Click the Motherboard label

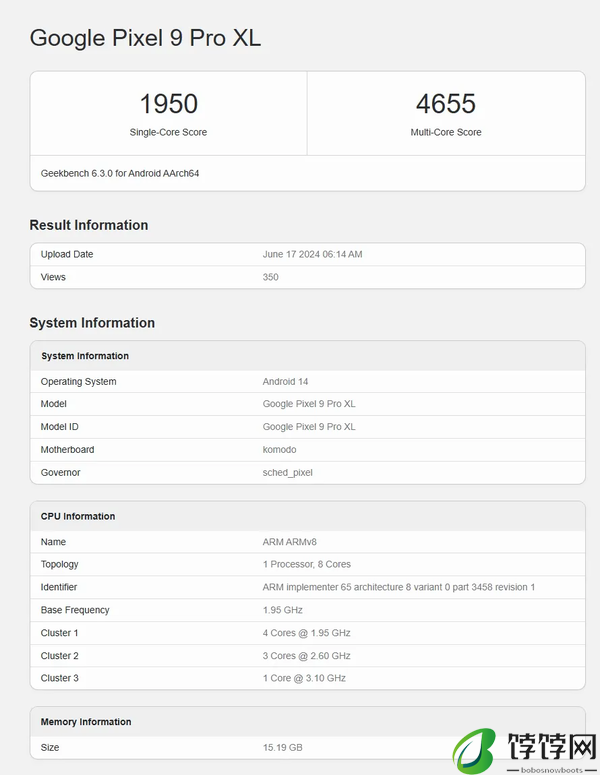[x=67, y=450]
